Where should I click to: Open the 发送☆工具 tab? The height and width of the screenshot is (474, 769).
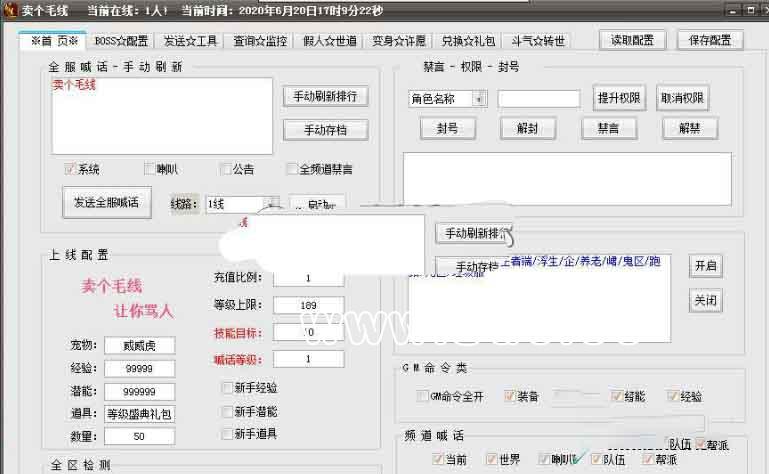click(x=189, y=41)
